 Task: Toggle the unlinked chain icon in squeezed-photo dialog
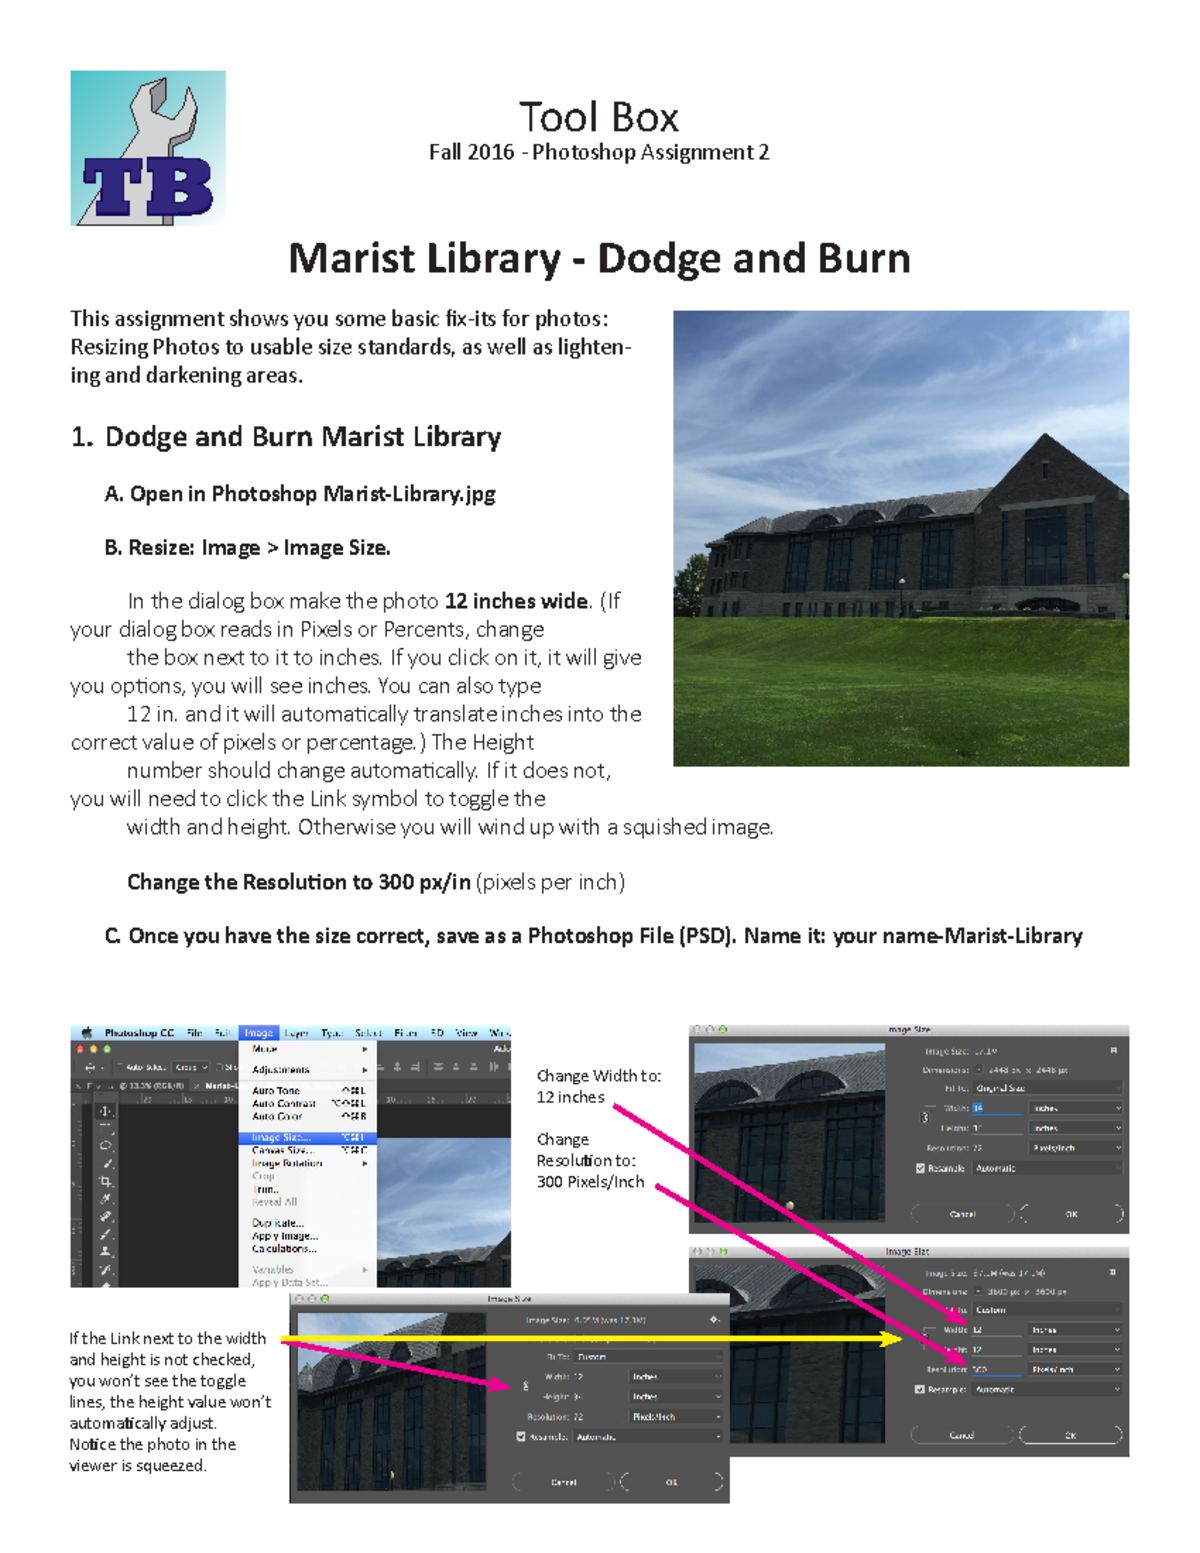(x=526, y=1386)
